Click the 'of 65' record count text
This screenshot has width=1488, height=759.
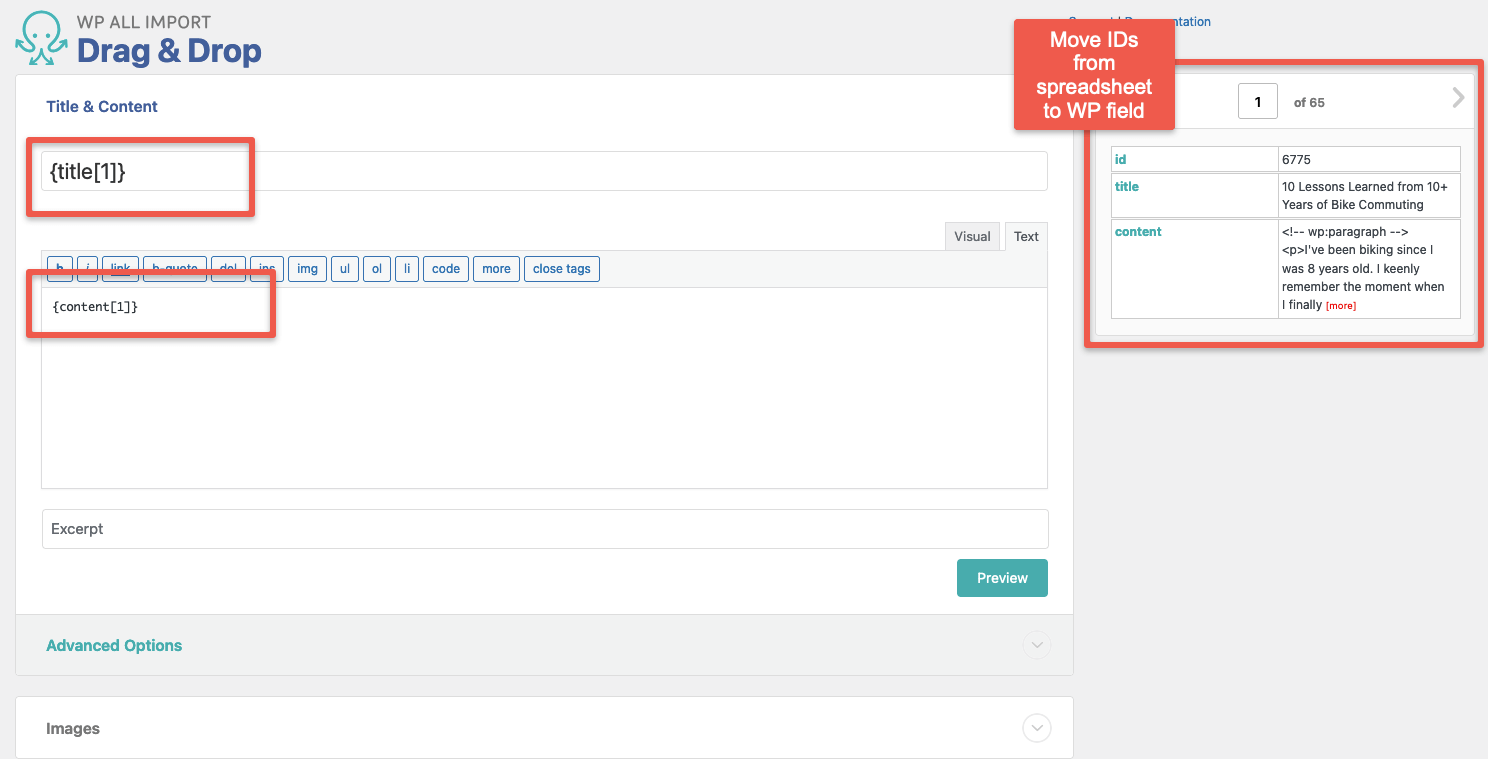(1309, 103)
